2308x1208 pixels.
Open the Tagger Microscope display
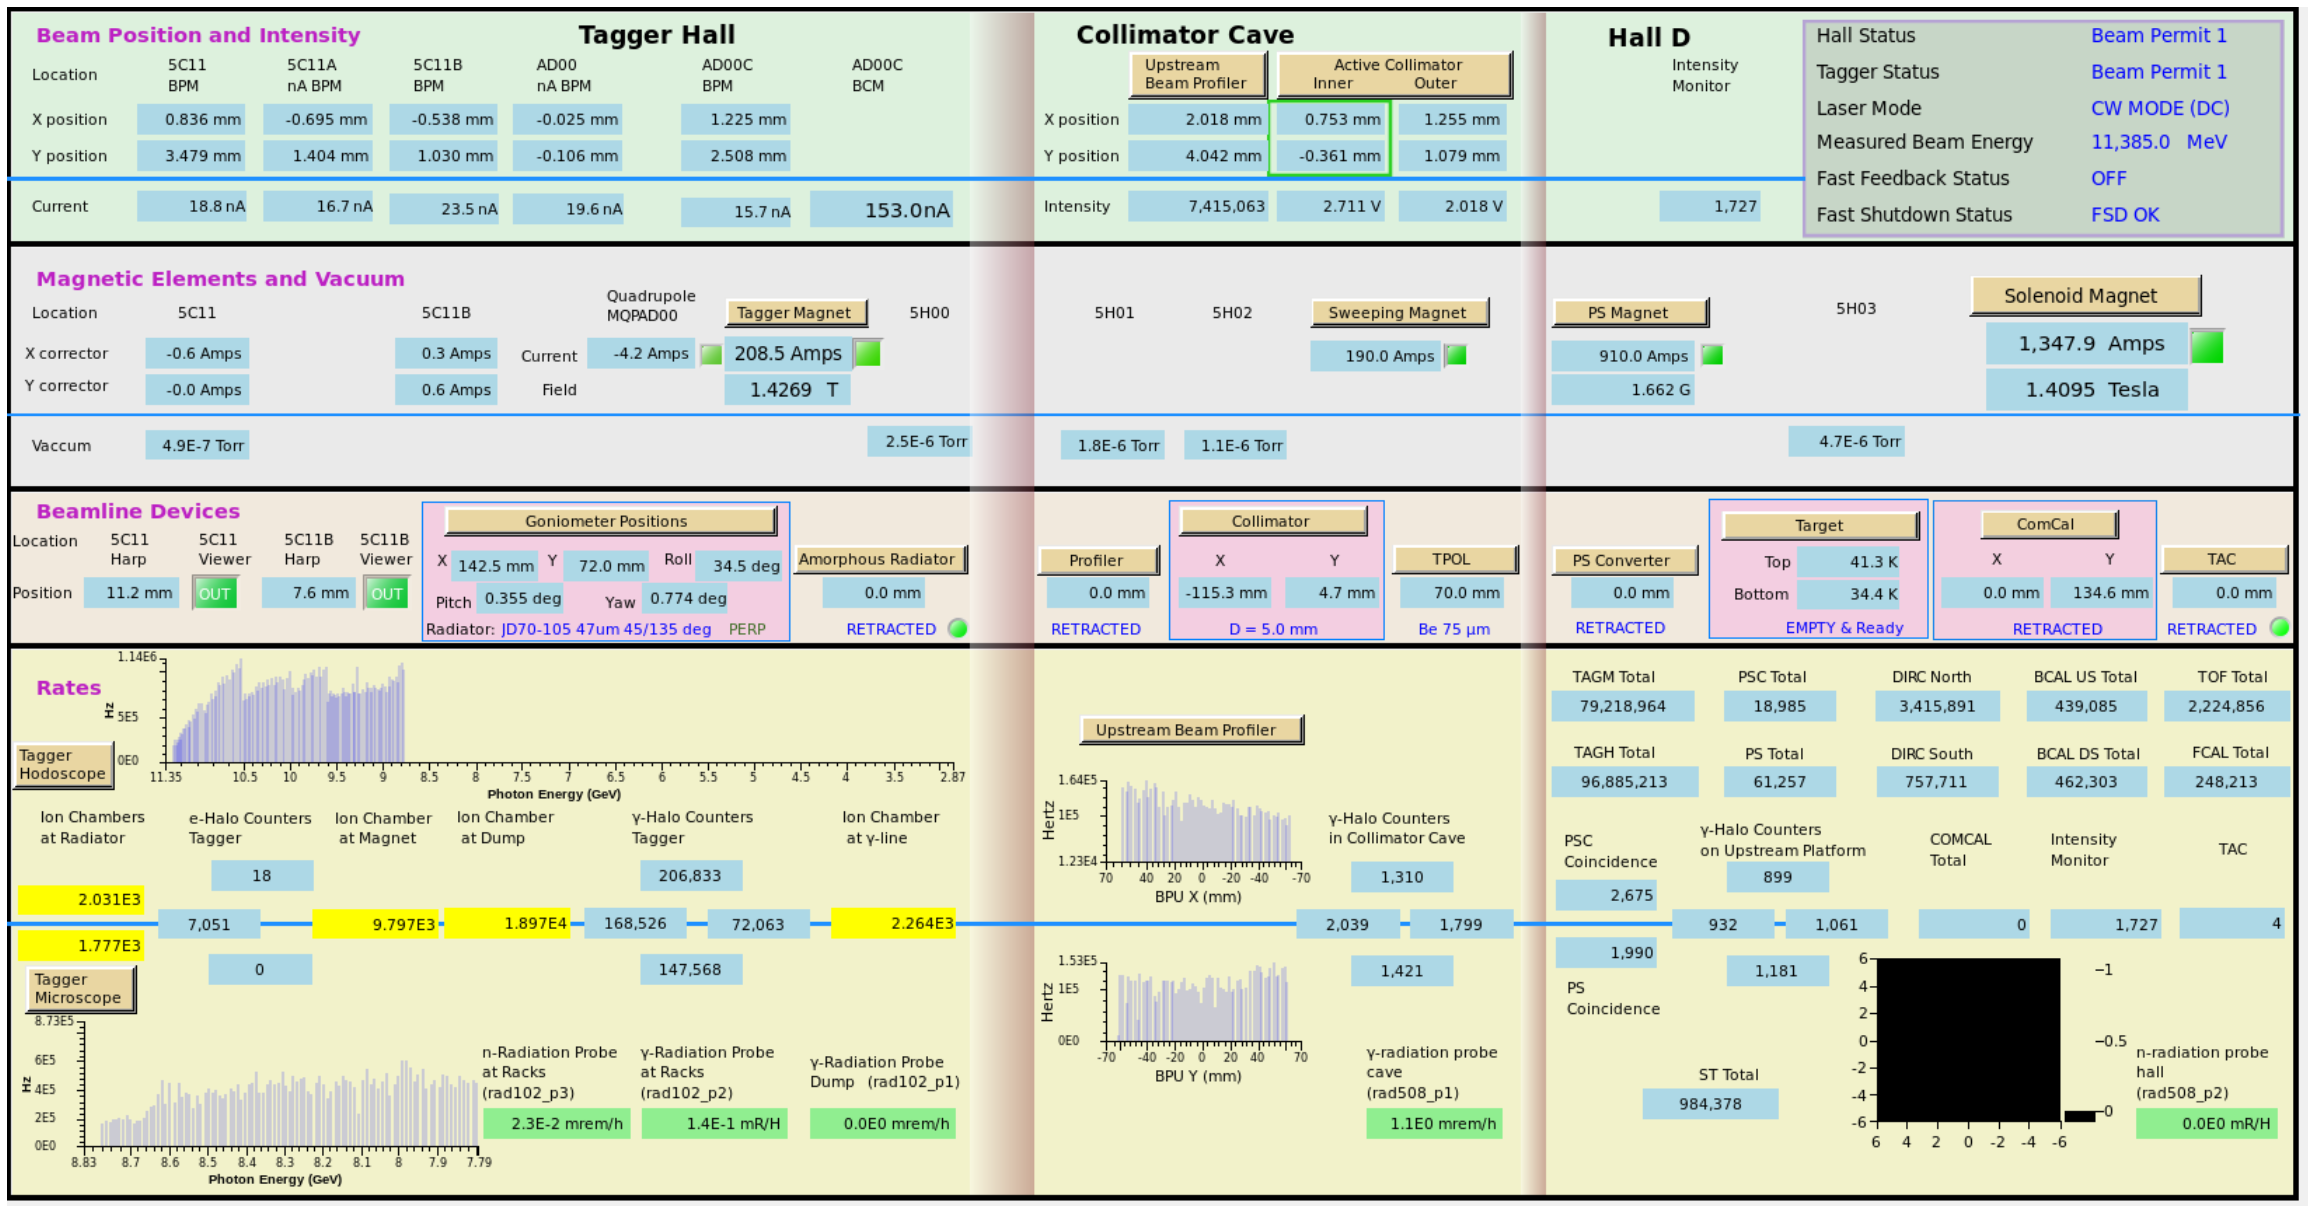[80, 989]
